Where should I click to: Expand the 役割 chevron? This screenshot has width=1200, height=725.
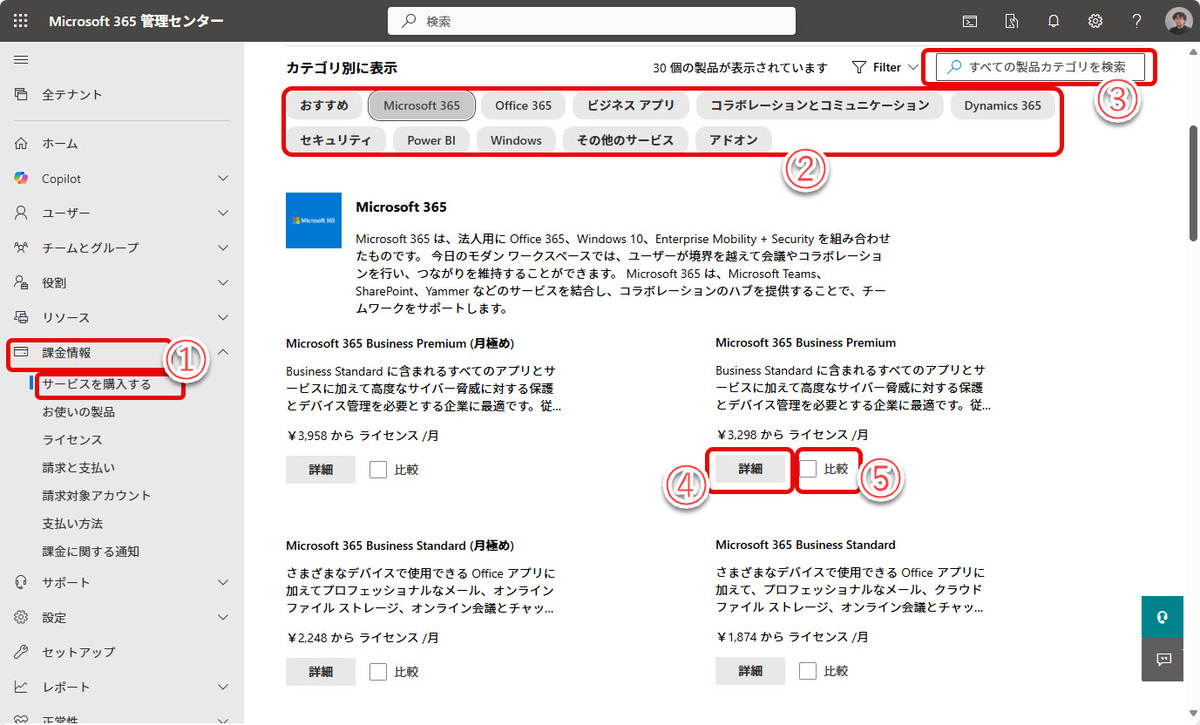click(x=223, y=282)
